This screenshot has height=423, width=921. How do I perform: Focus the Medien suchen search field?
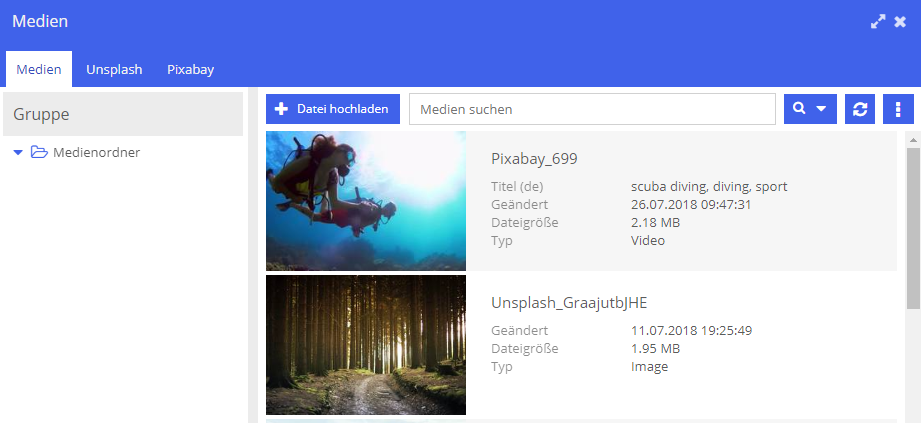[592, 109]
